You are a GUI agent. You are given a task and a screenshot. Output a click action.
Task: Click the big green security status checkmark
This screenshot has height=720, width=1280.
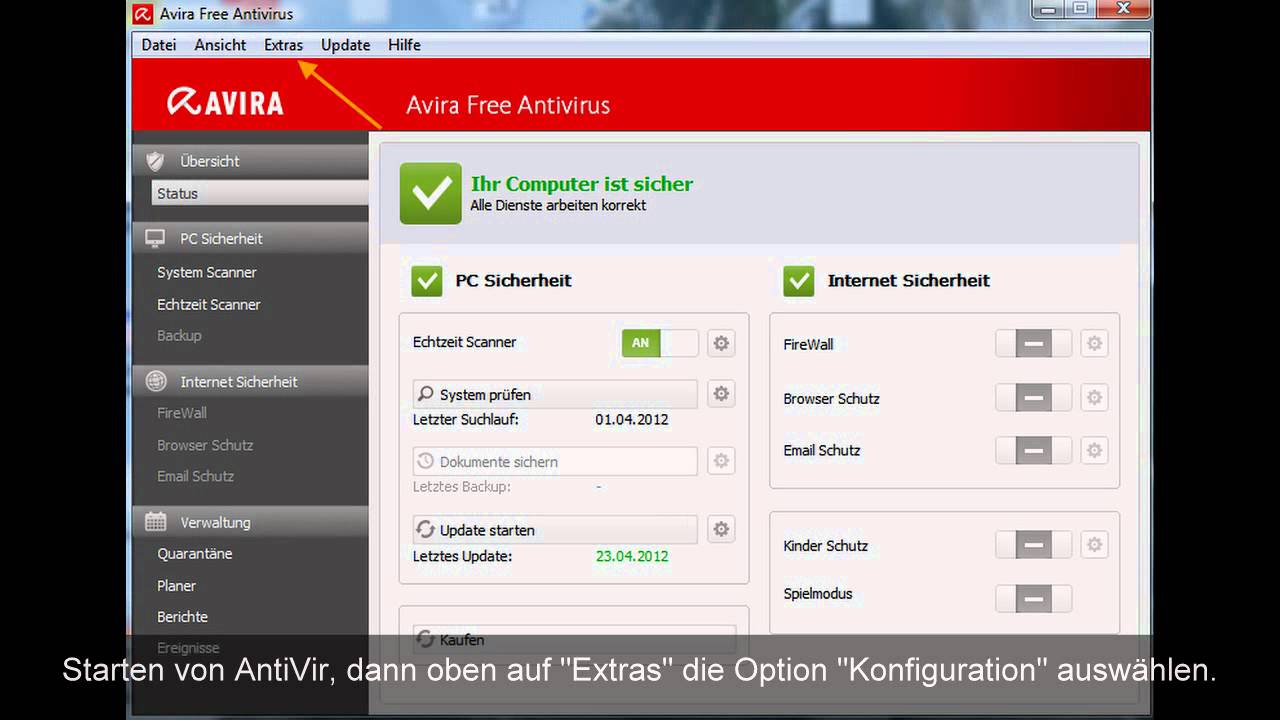pyautogui.click(x=431, y=193)
